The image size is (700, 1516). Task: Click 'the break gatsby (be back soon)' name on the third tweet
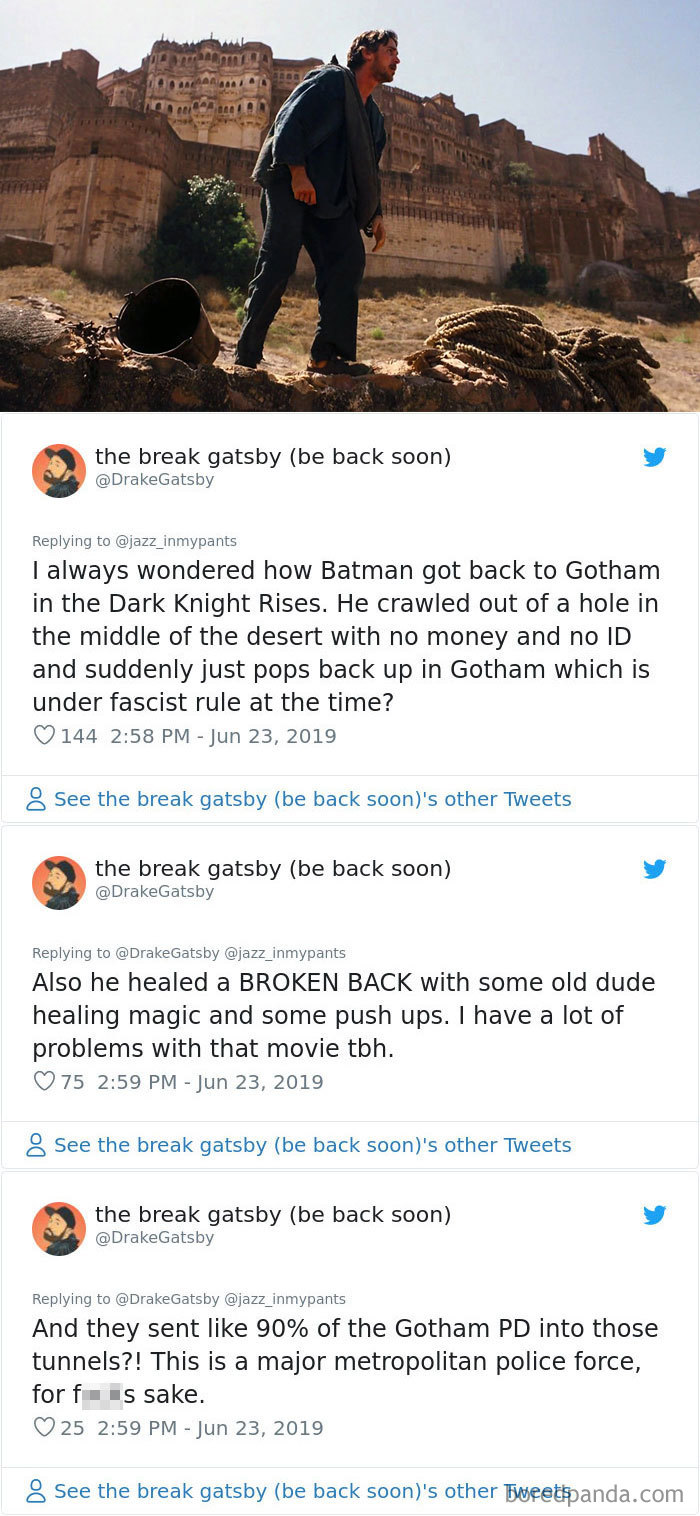tap(273, 1214)
